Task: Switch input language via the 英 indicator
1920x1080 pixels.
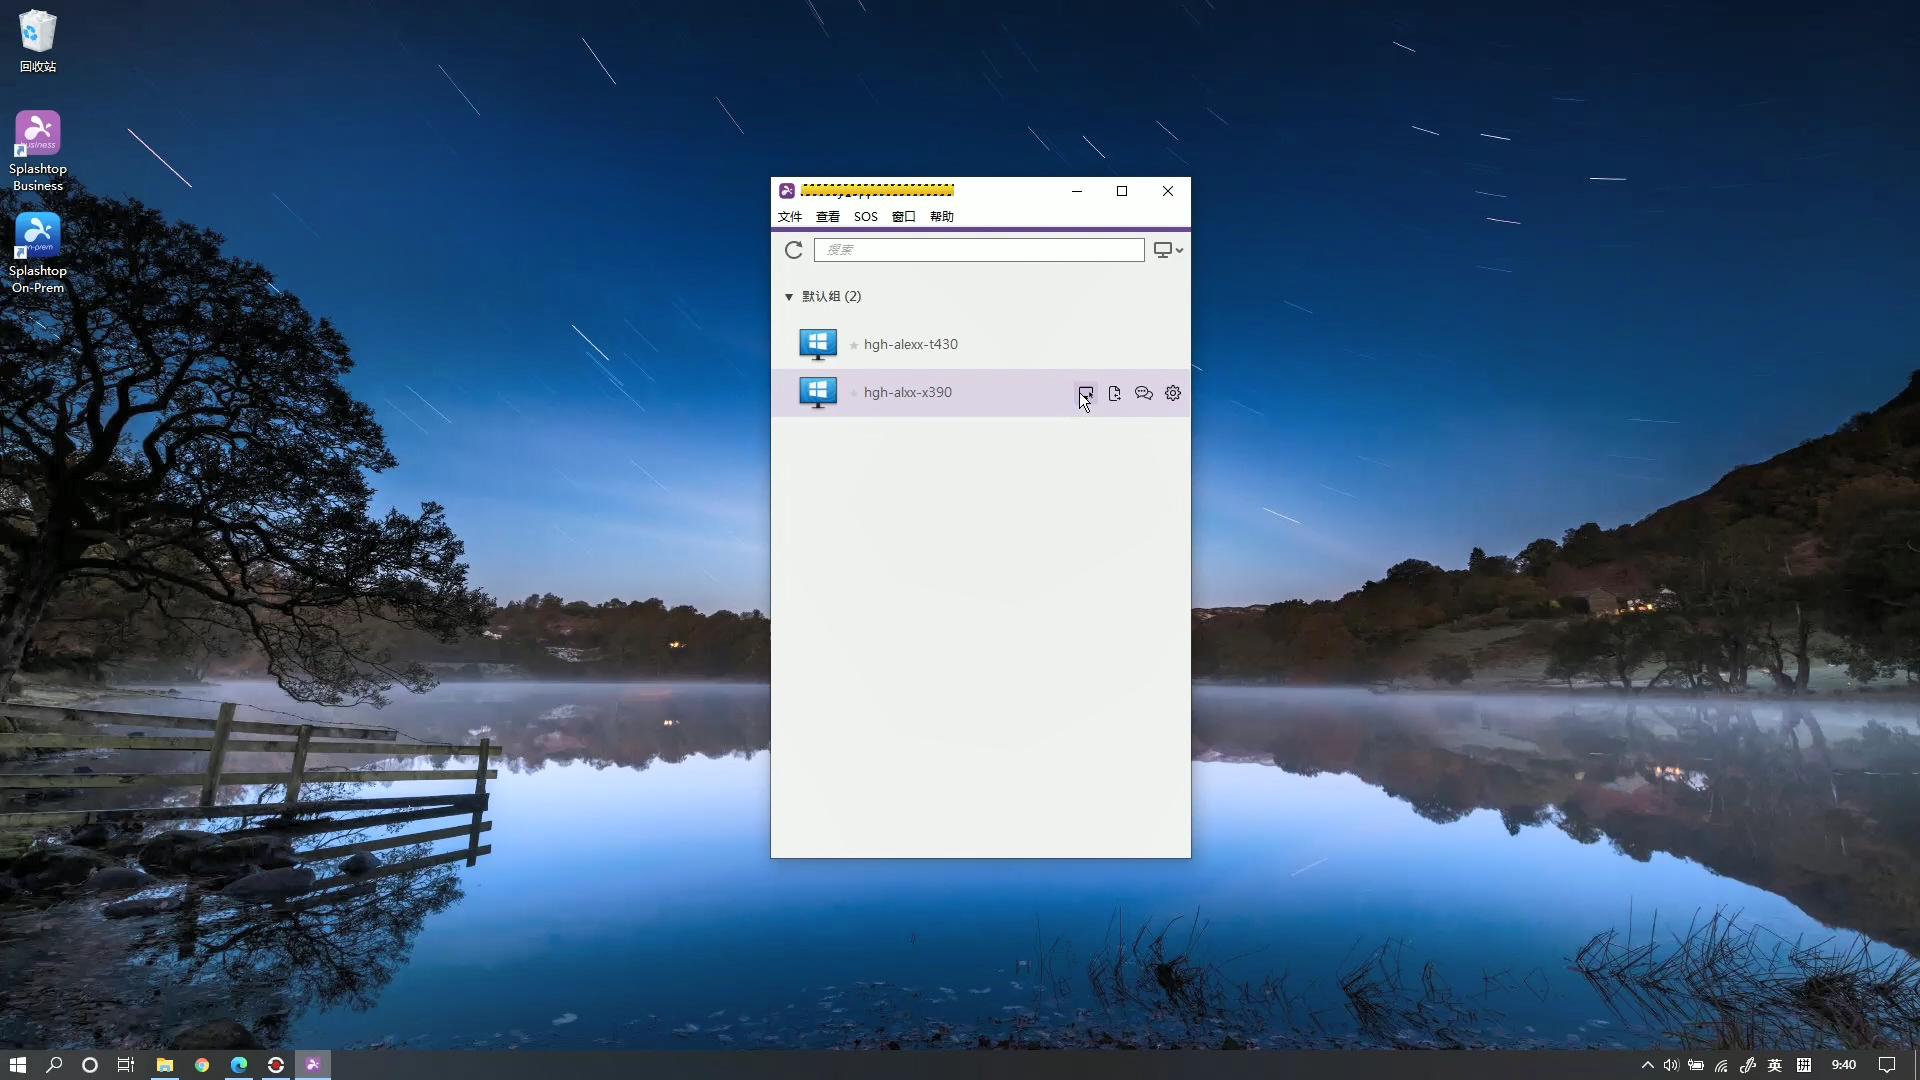Action: click(x=1775, y=1065)
